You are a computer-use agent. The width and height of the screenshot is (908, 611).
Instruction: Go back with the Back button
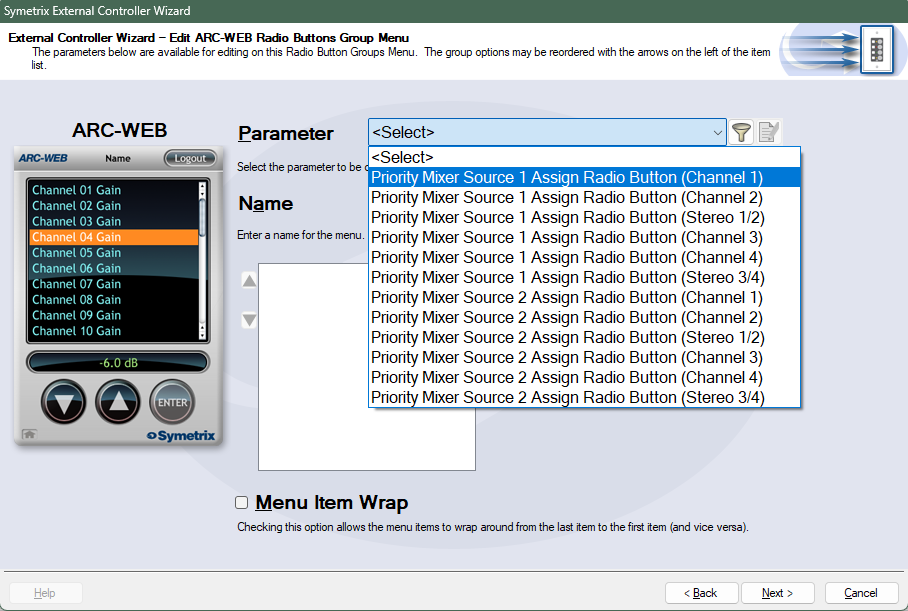(699, 593)
